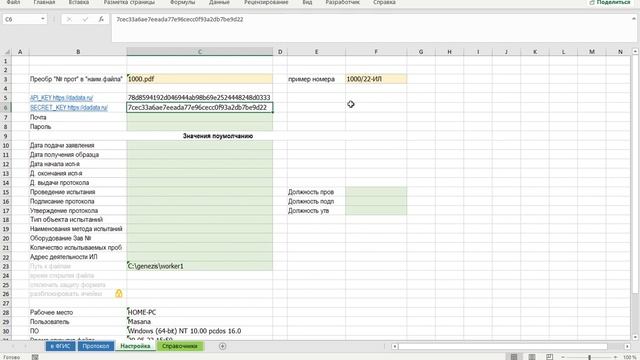Zoom out with the minus icon
Image resolution: width=640 pixels, height=360 pixels.
click(x=563, y=357)
